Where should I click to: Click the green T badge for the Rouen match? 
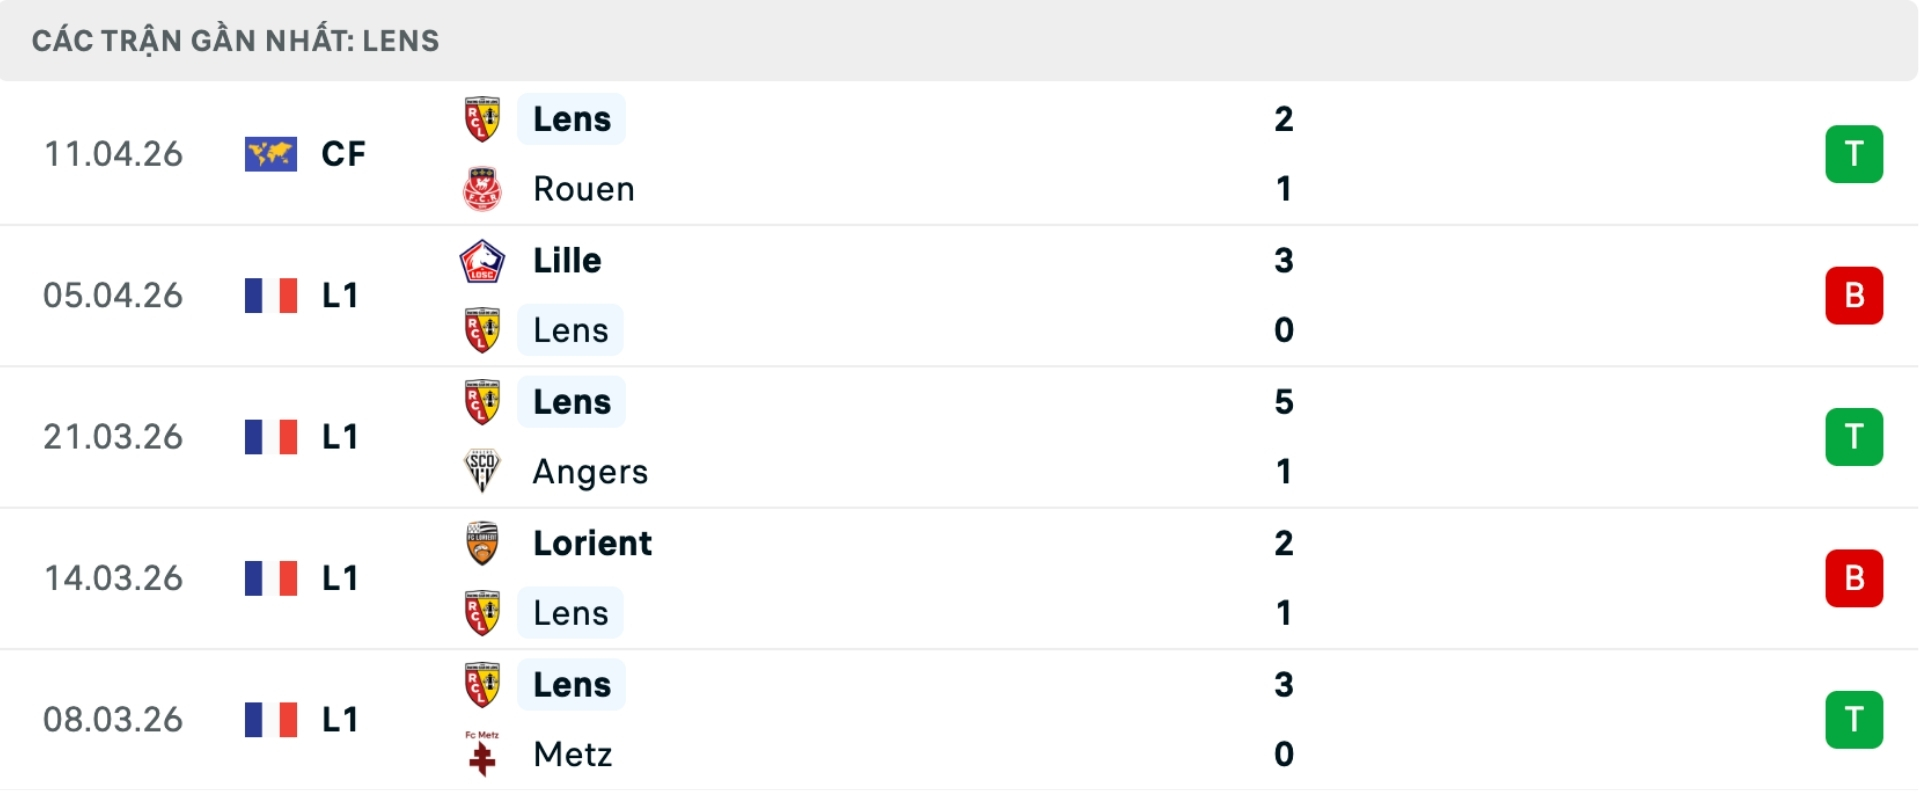(1853, 154)
